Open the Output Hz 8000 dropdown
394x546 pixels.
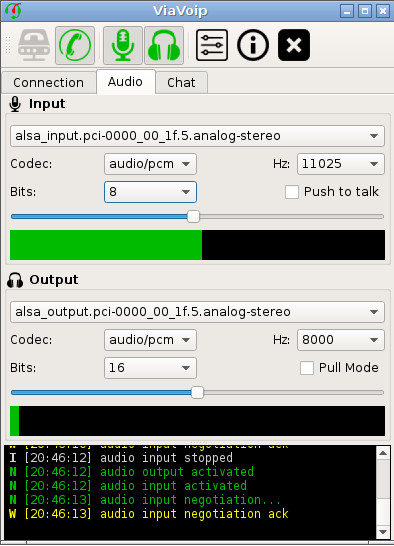pos(341,340)
